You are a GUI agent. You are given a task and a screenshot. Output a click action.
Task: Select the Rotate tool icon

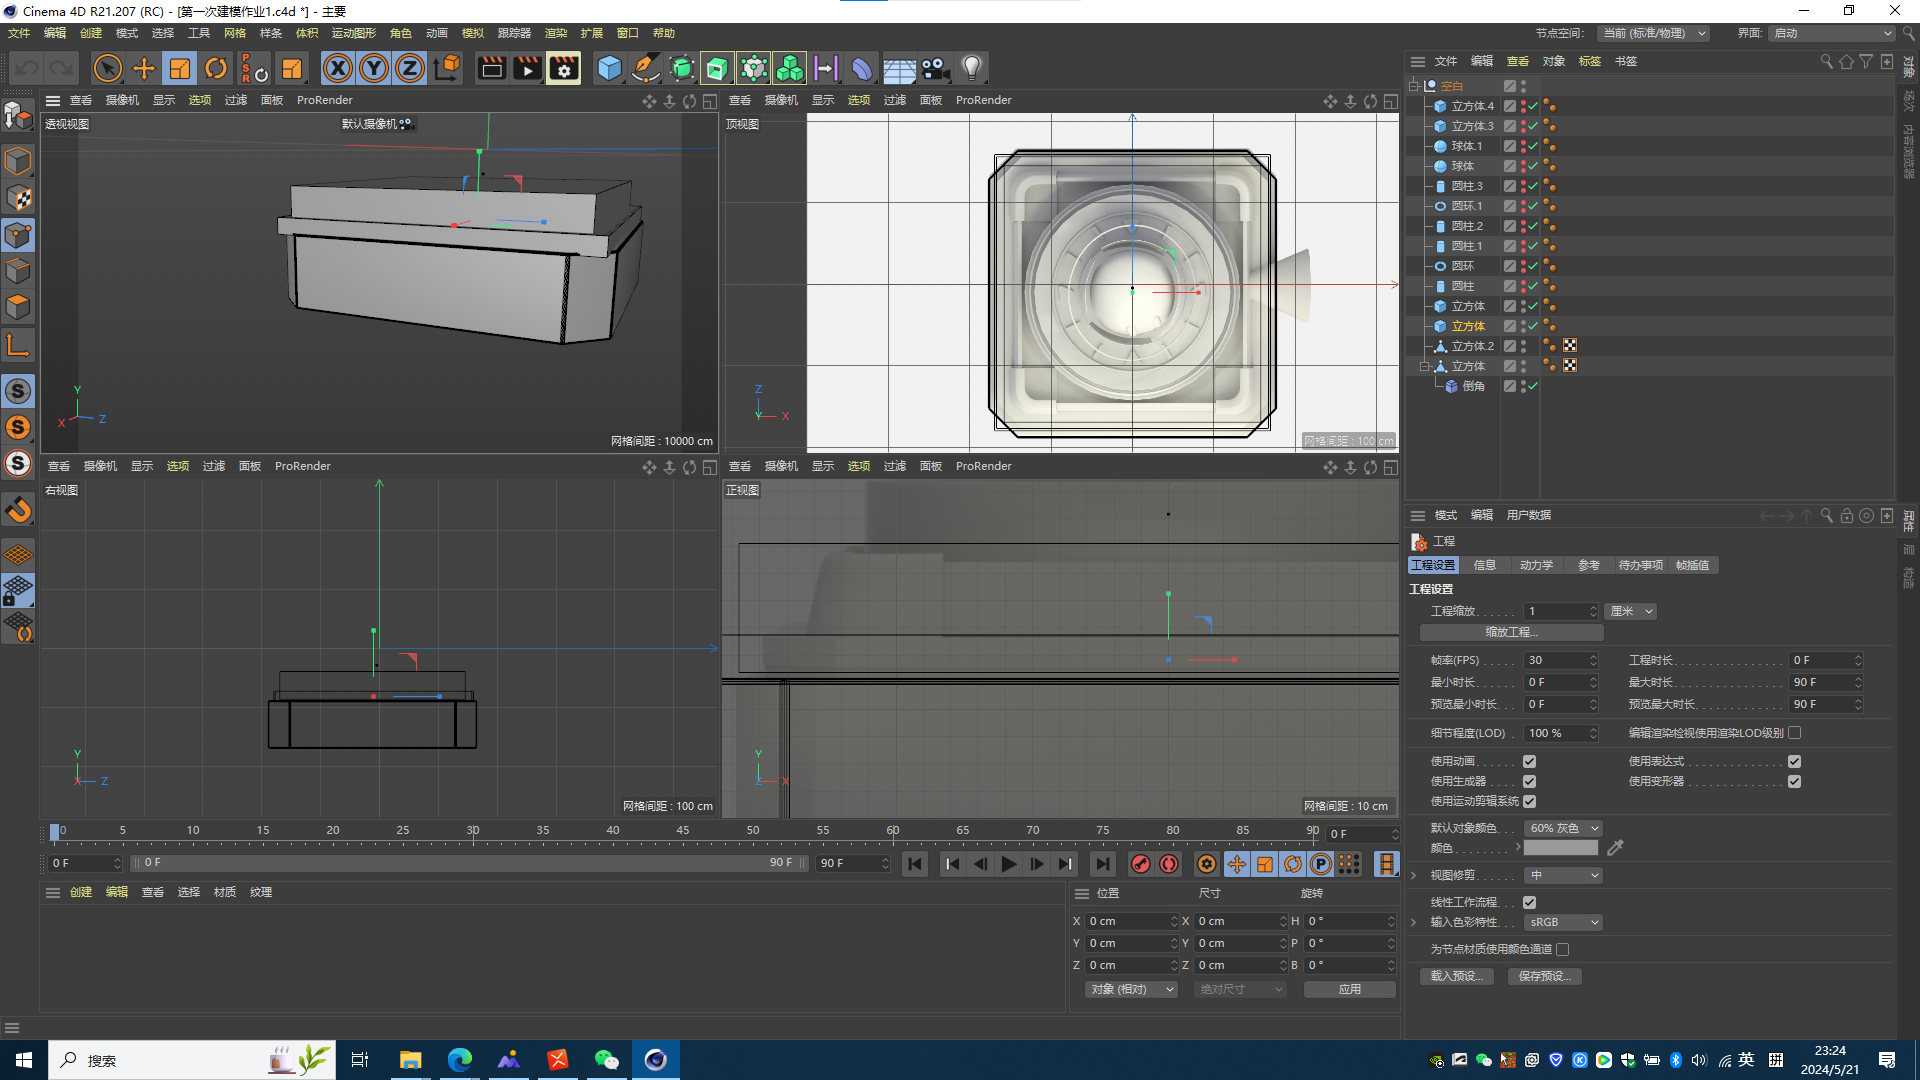pos(216,68)
